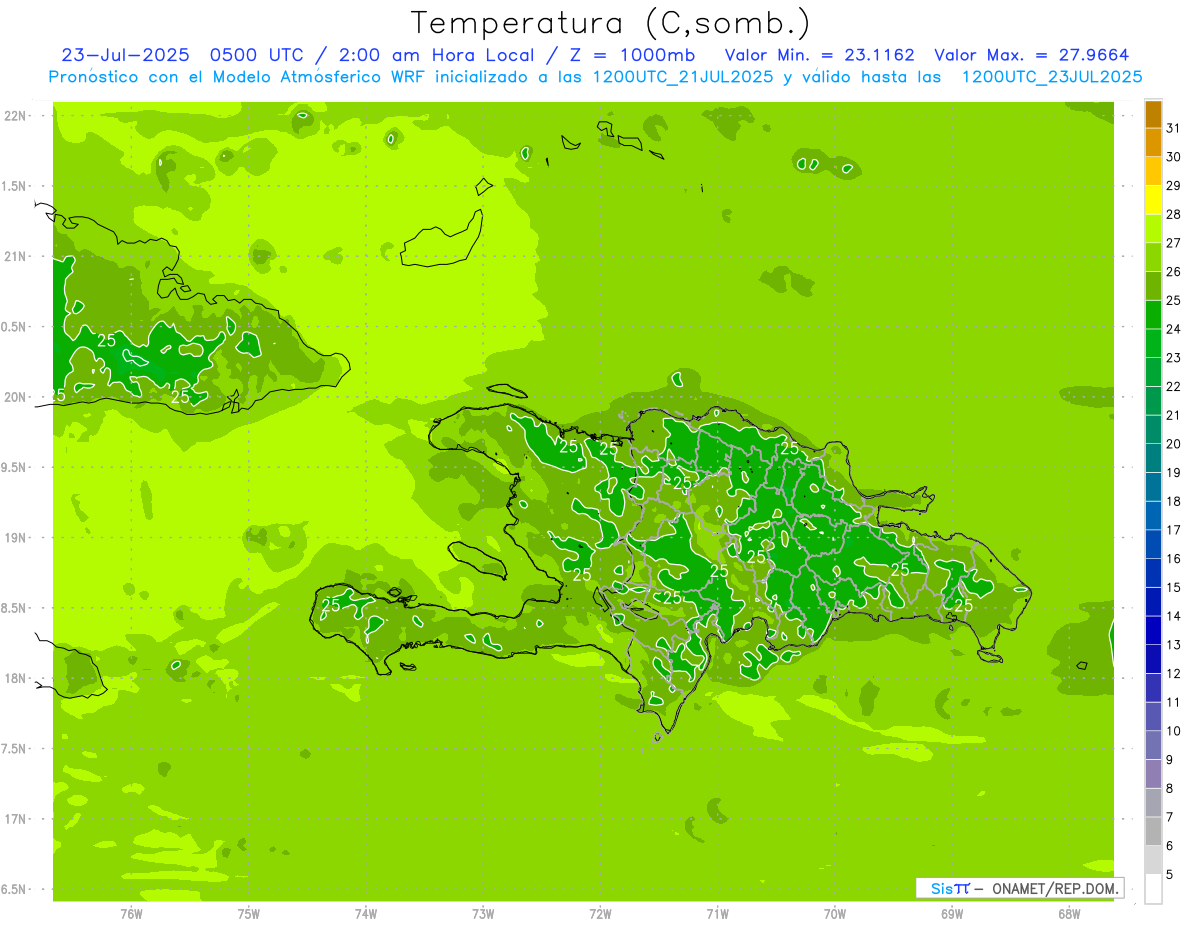Screen dimensions: 1200x927
Task: Click the '9.5N' latitude label
Action: click(x=15, y=467)
